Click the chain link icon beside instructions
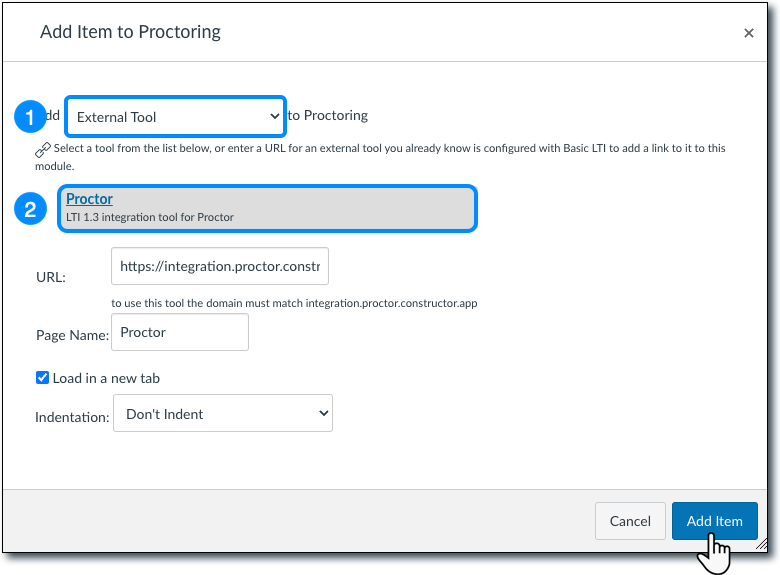Image resolution: width=780 pixels, height=575 pixels. tap(42, 149)
